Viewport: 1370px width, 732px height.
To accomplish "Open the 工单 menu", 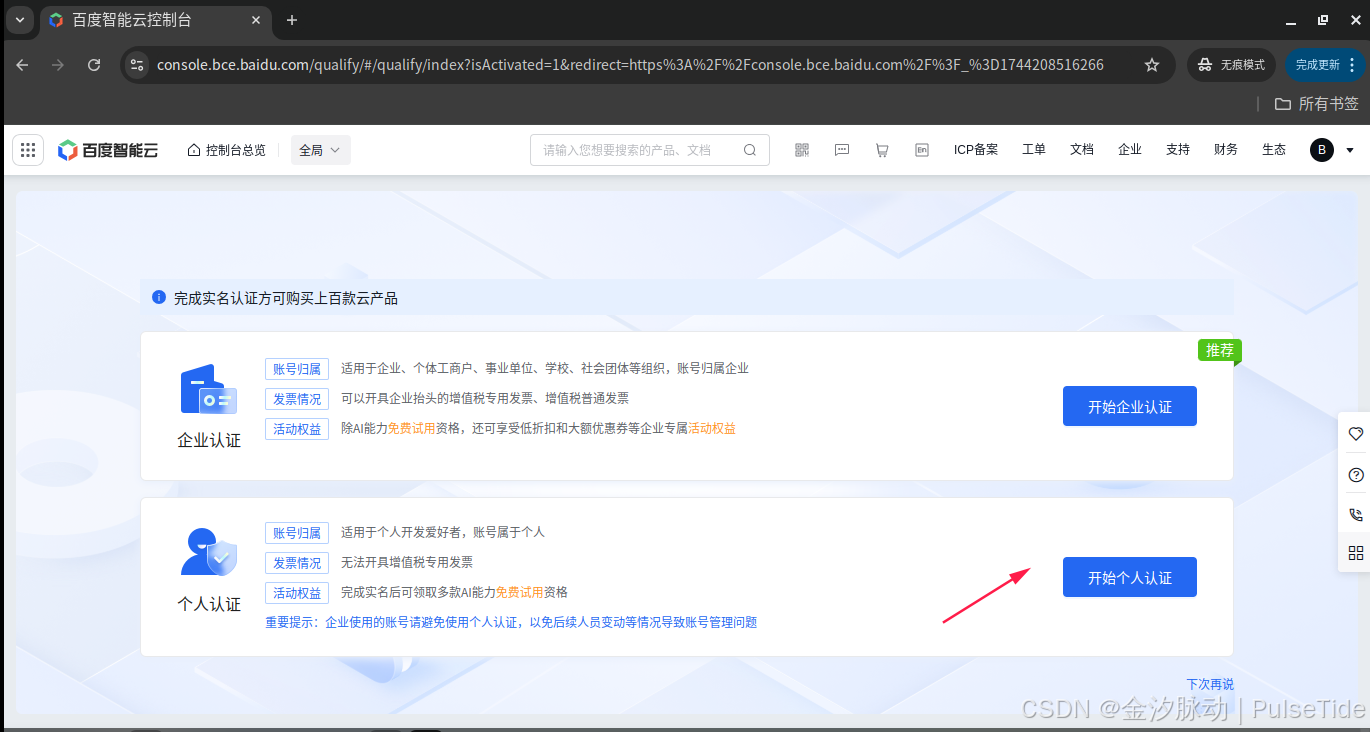I will [x=1034, y=150].
